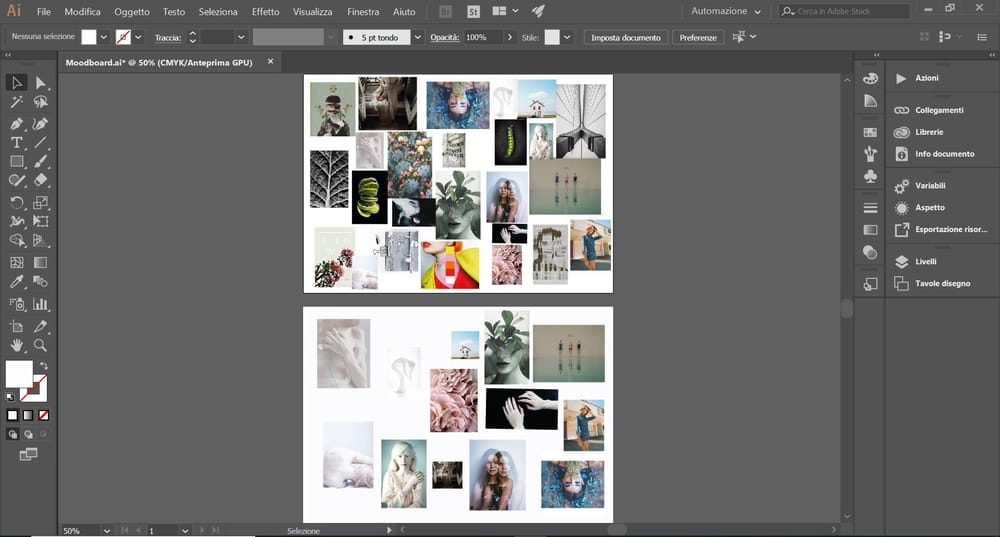Click the pink flowers thumbnail on lower artboard

(453, 401)
